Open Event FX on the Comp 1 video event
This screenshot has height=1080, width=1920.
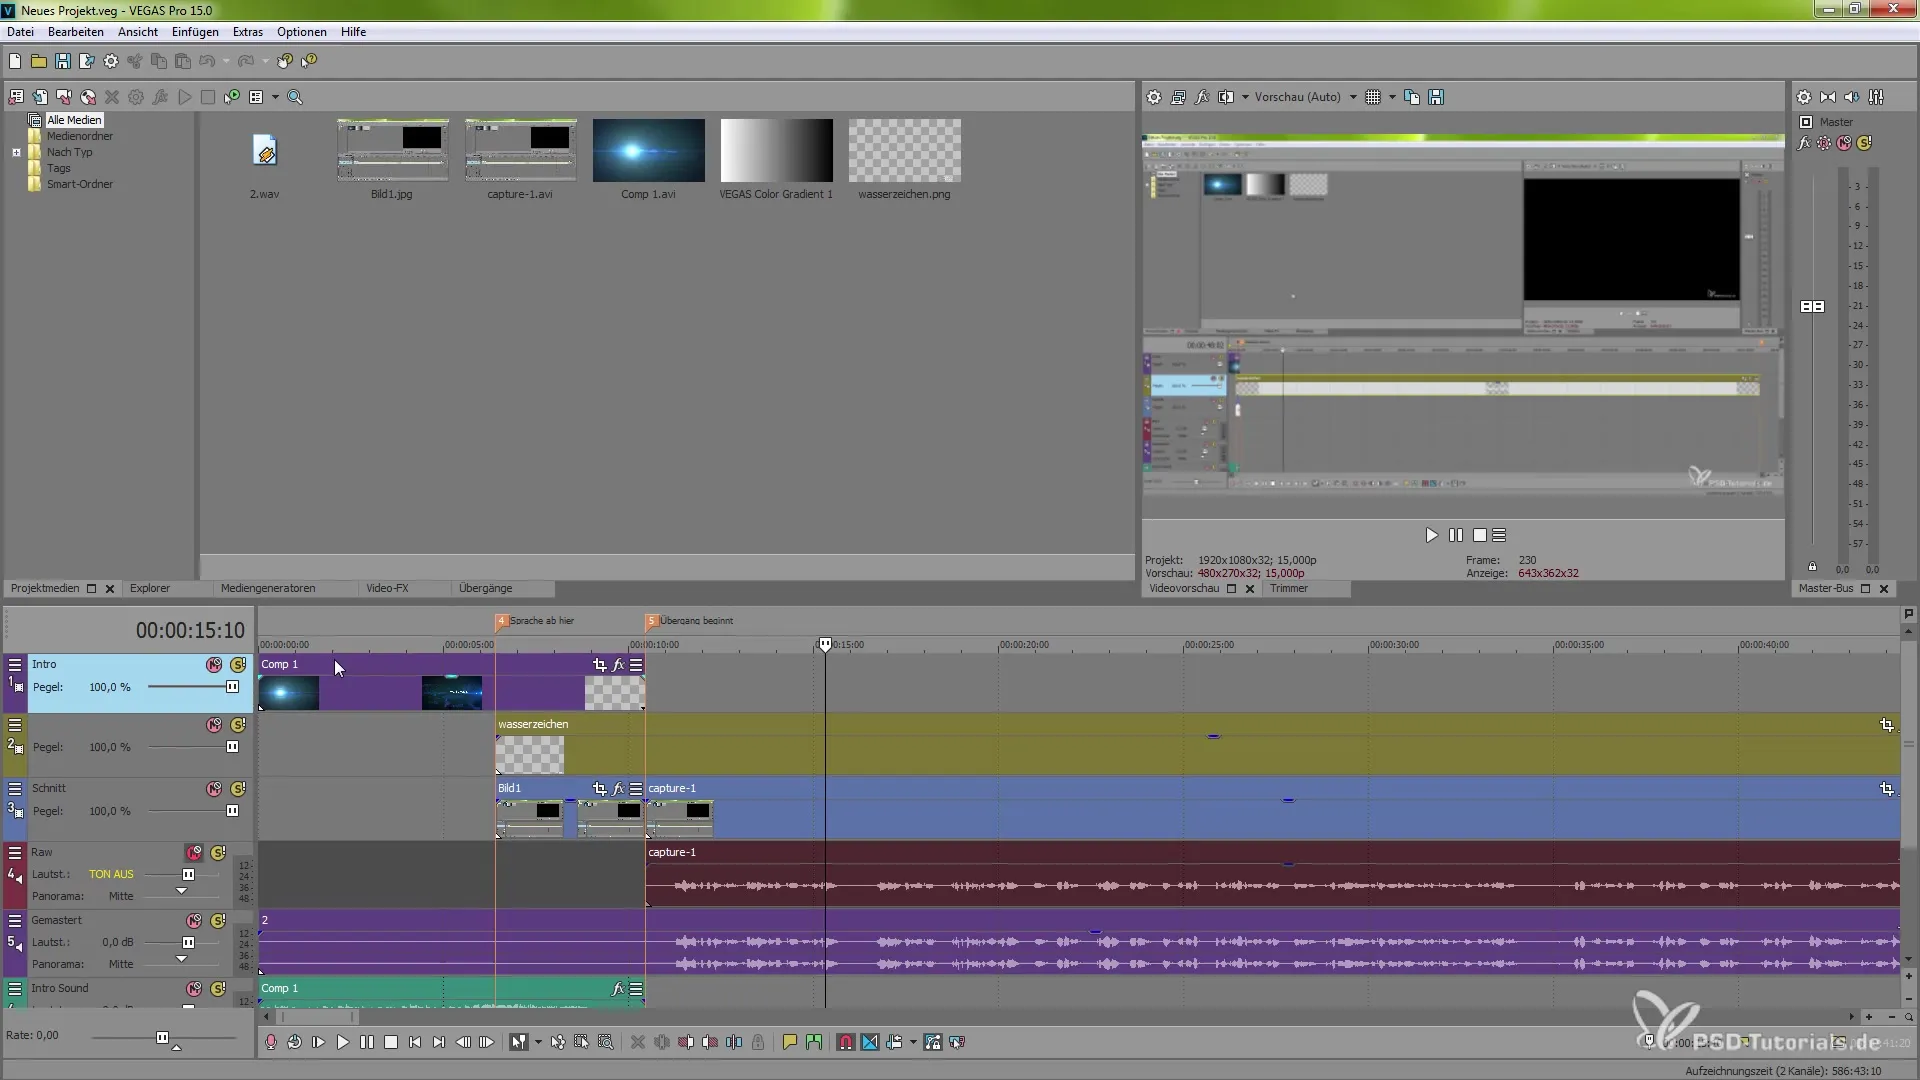click(x=618, y=665)
